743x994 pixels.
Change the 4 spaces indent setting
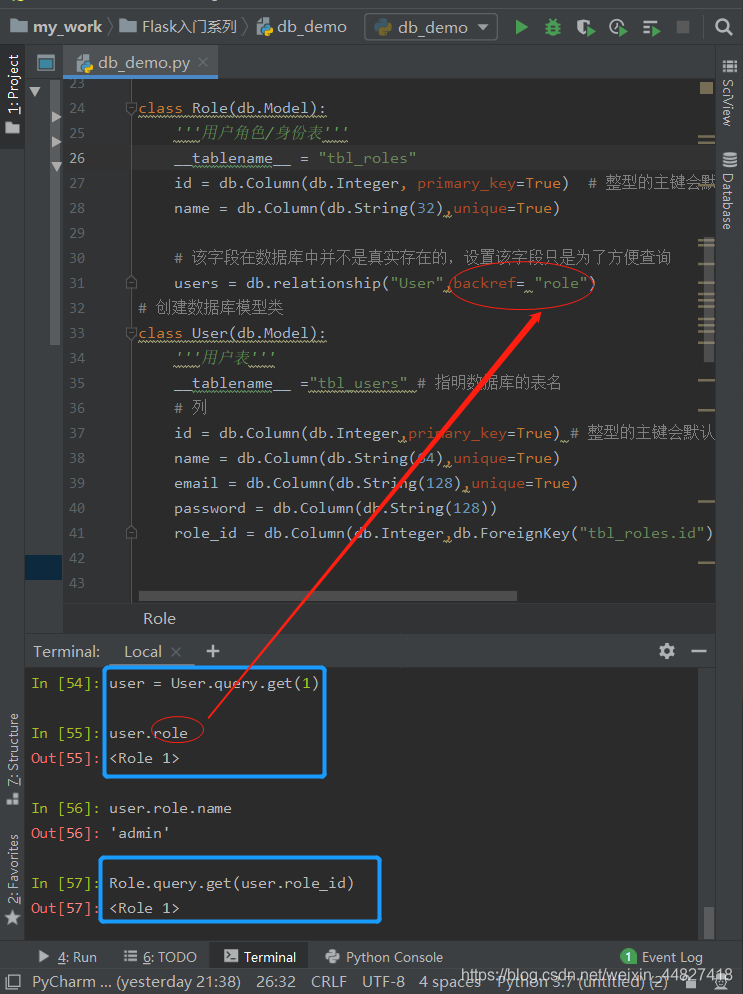point(449,981)
